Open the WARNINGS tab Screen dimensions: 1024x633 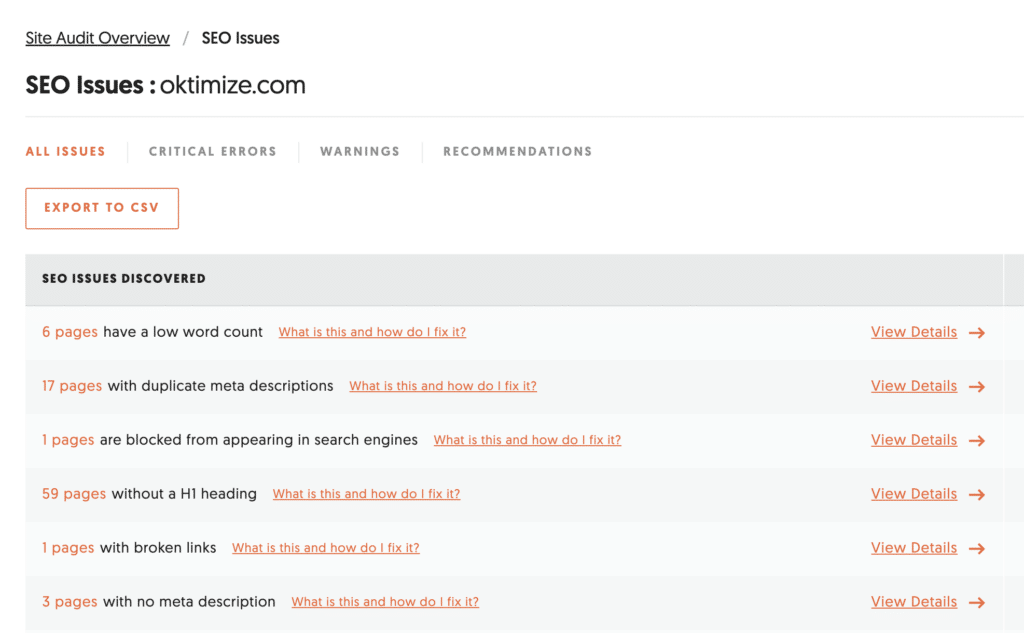[360, 151]
